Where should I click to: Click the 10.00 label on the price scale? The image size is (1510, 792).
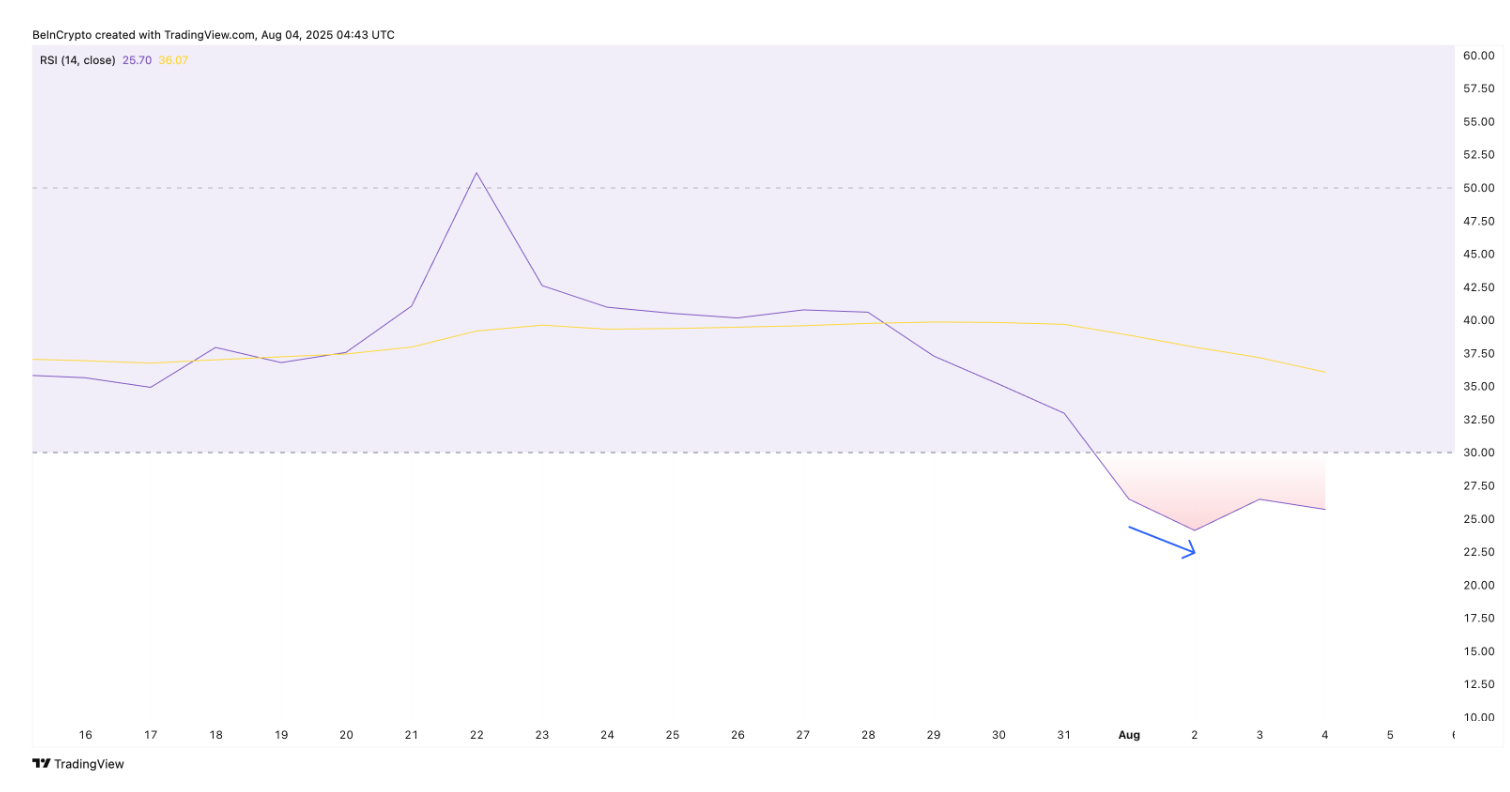point(1480,717)
